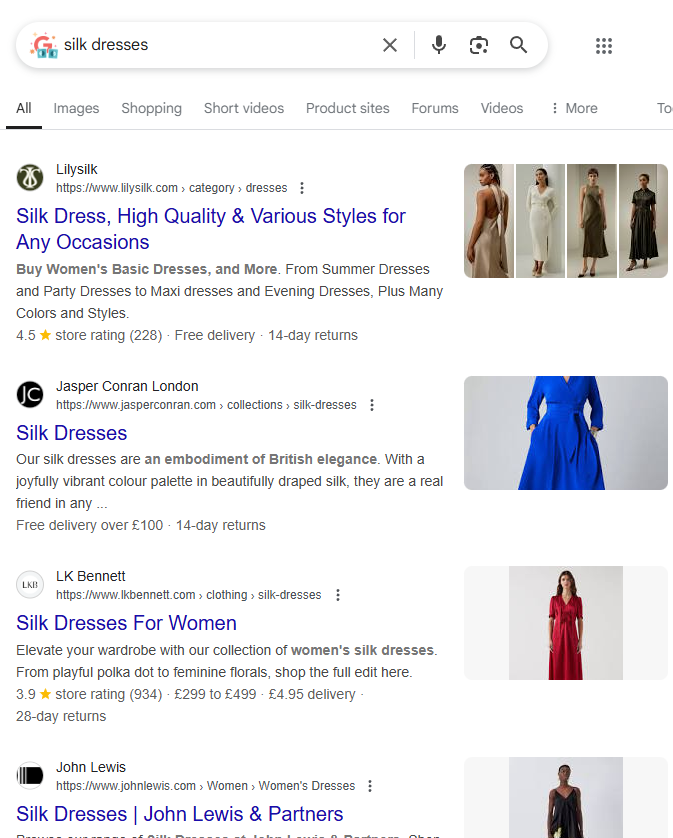Image resolution: width=673 pixels, height=838 pixels.
Task: Start voice search with microphone icon
Action: tap(439, 45)
